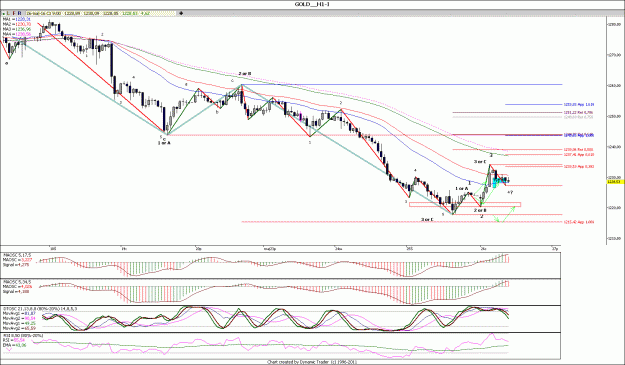
Task: Click the 1240.00 price axis label
Action: click(x=615, y=147)
